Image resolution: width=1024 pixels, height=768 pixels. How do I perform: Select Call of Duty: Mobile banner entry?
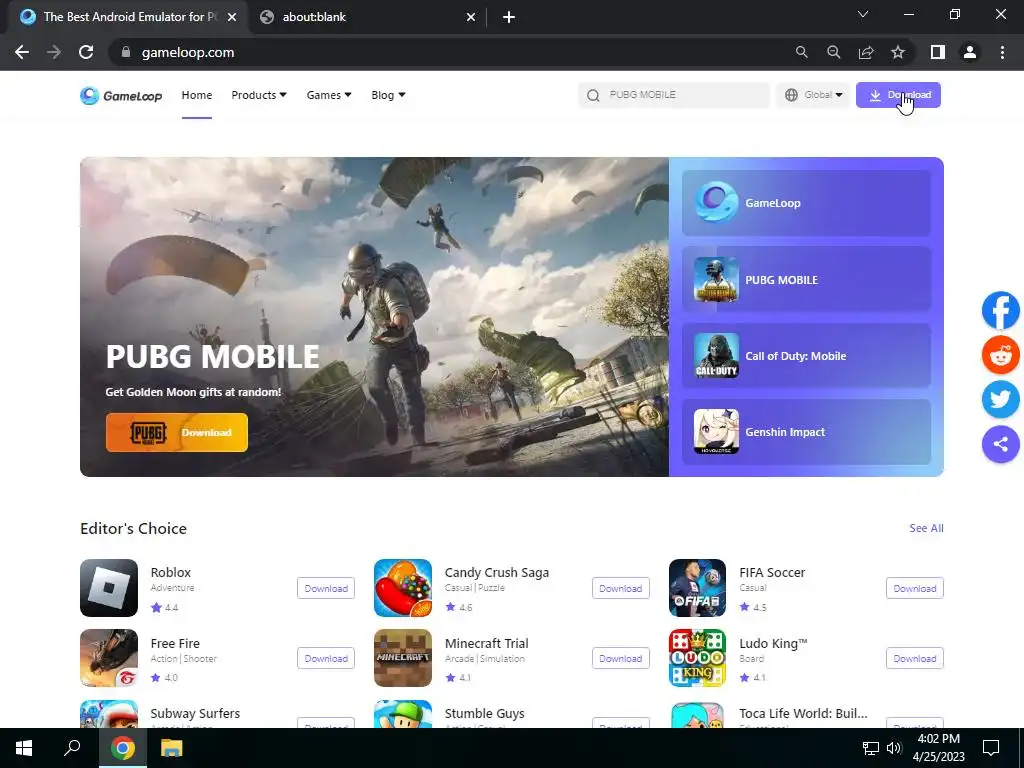click(x=806, y=356)
